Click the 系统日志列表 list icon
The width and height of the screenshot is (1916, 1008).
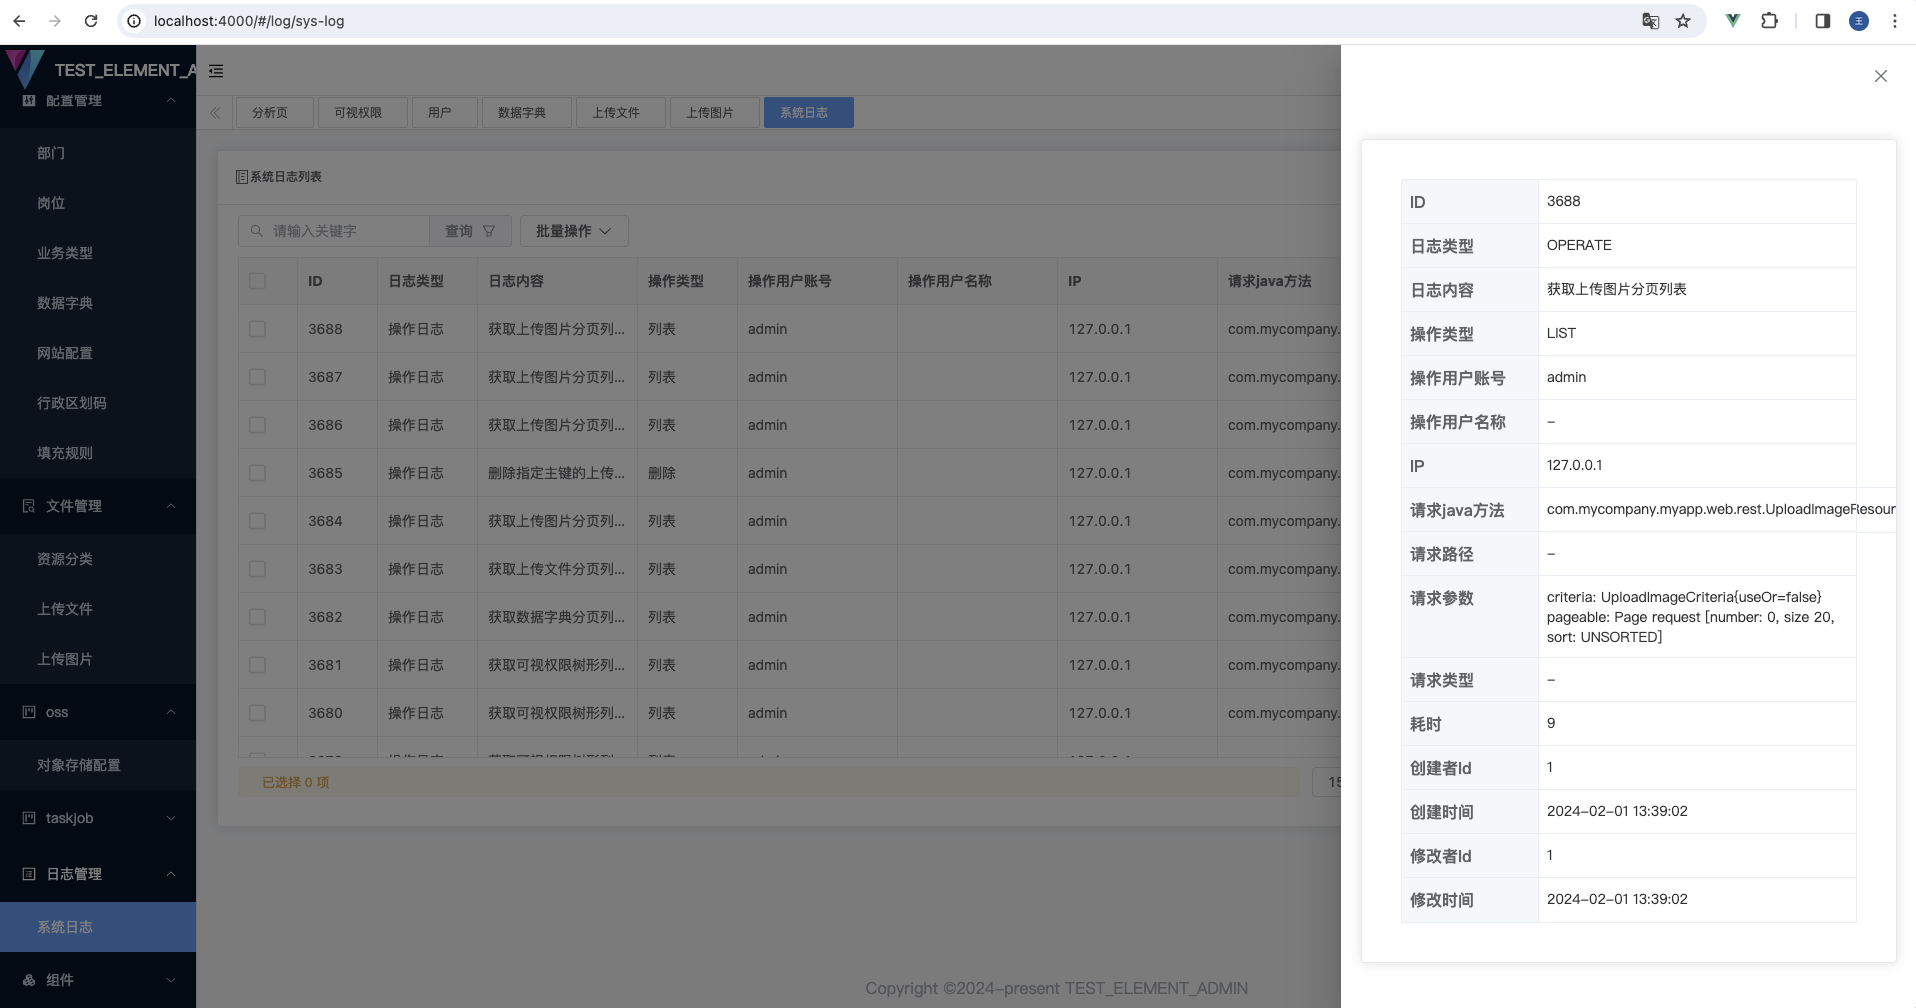point(241,176)
